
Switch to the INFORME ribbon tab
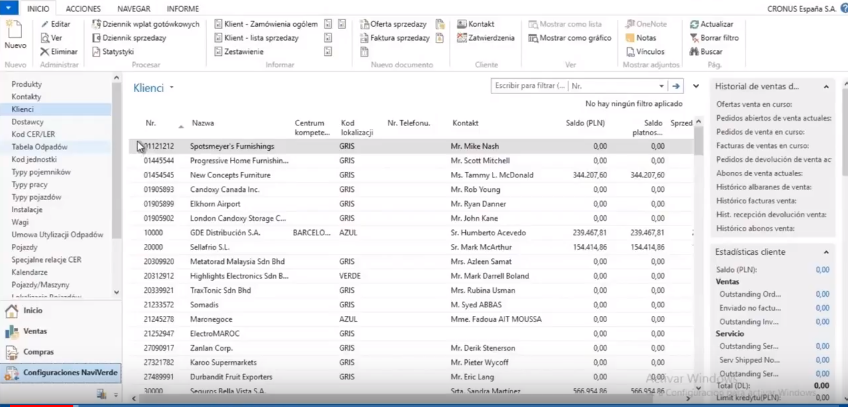coord(183,9)
